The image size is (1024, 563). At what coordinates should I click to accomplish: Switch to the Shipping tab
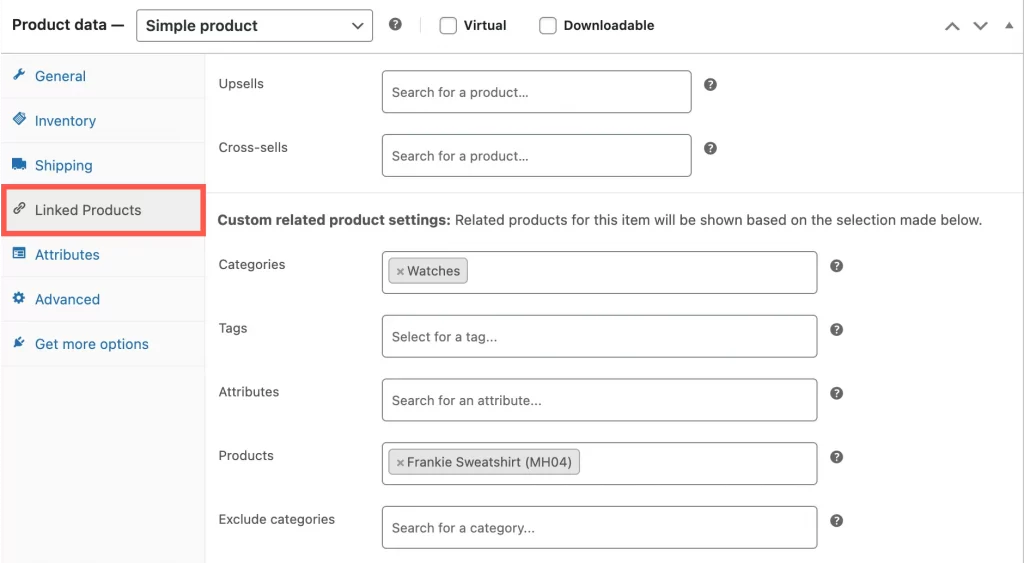(x=103, y=165)
